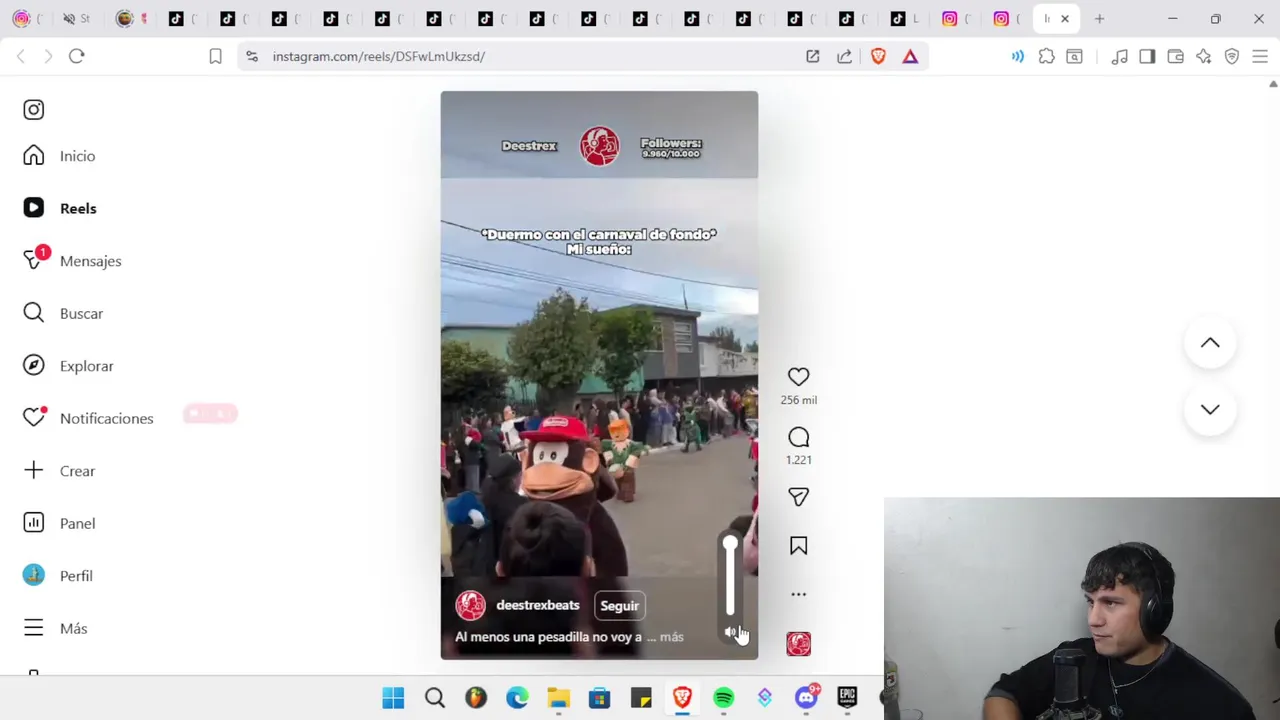
Task: Open Perfil page
Action: [x=58, y=576]
